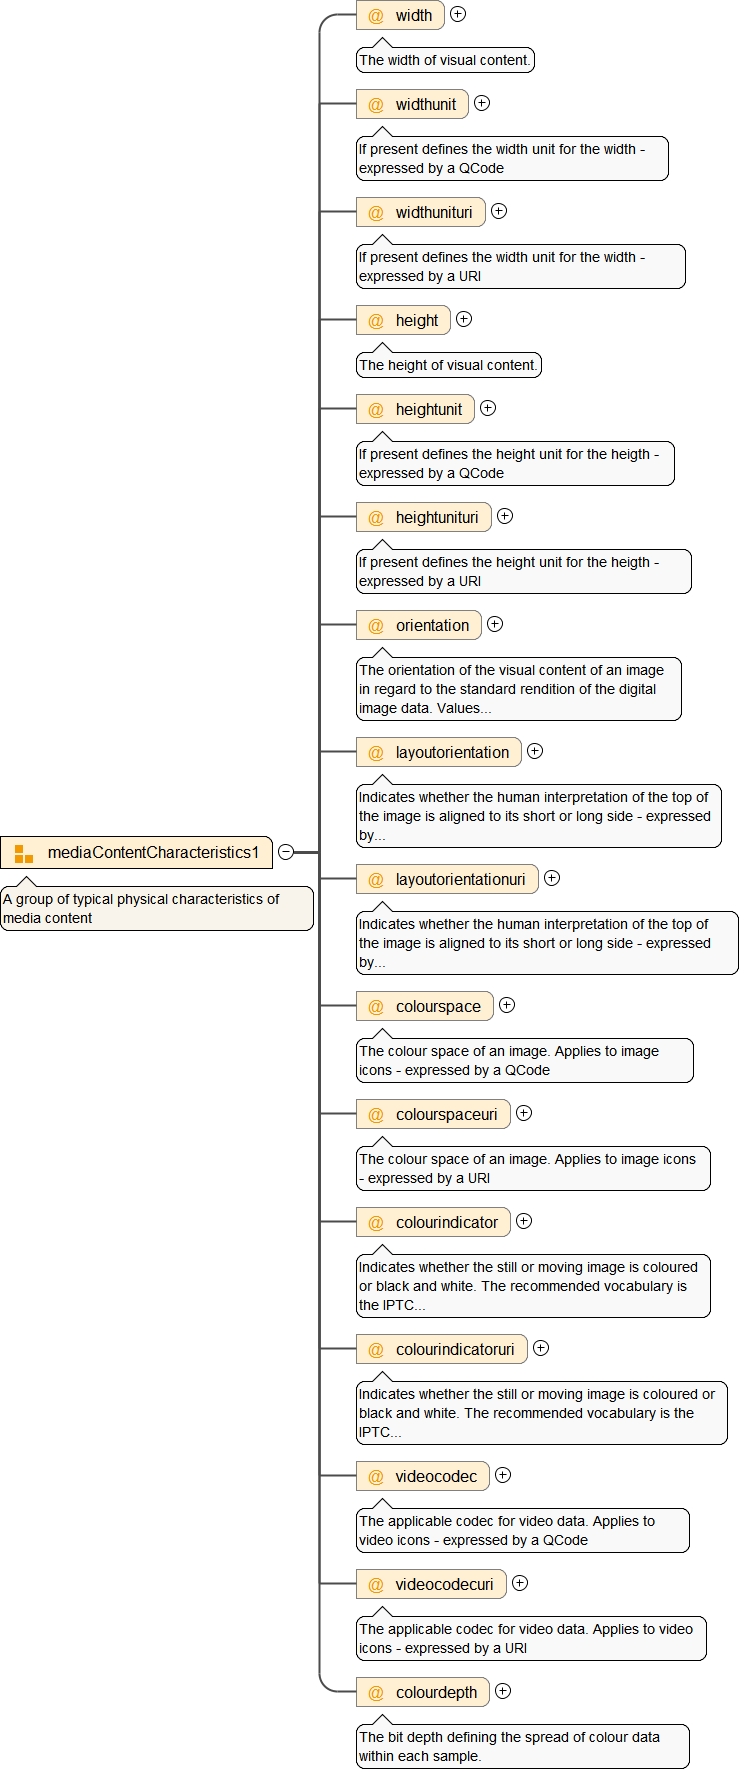Image resolution: width=746 pixels, height=1772 pixels.
Task: Click the @ icon beside heightunit
Action: pyautogui.click(x=376, y=410)
